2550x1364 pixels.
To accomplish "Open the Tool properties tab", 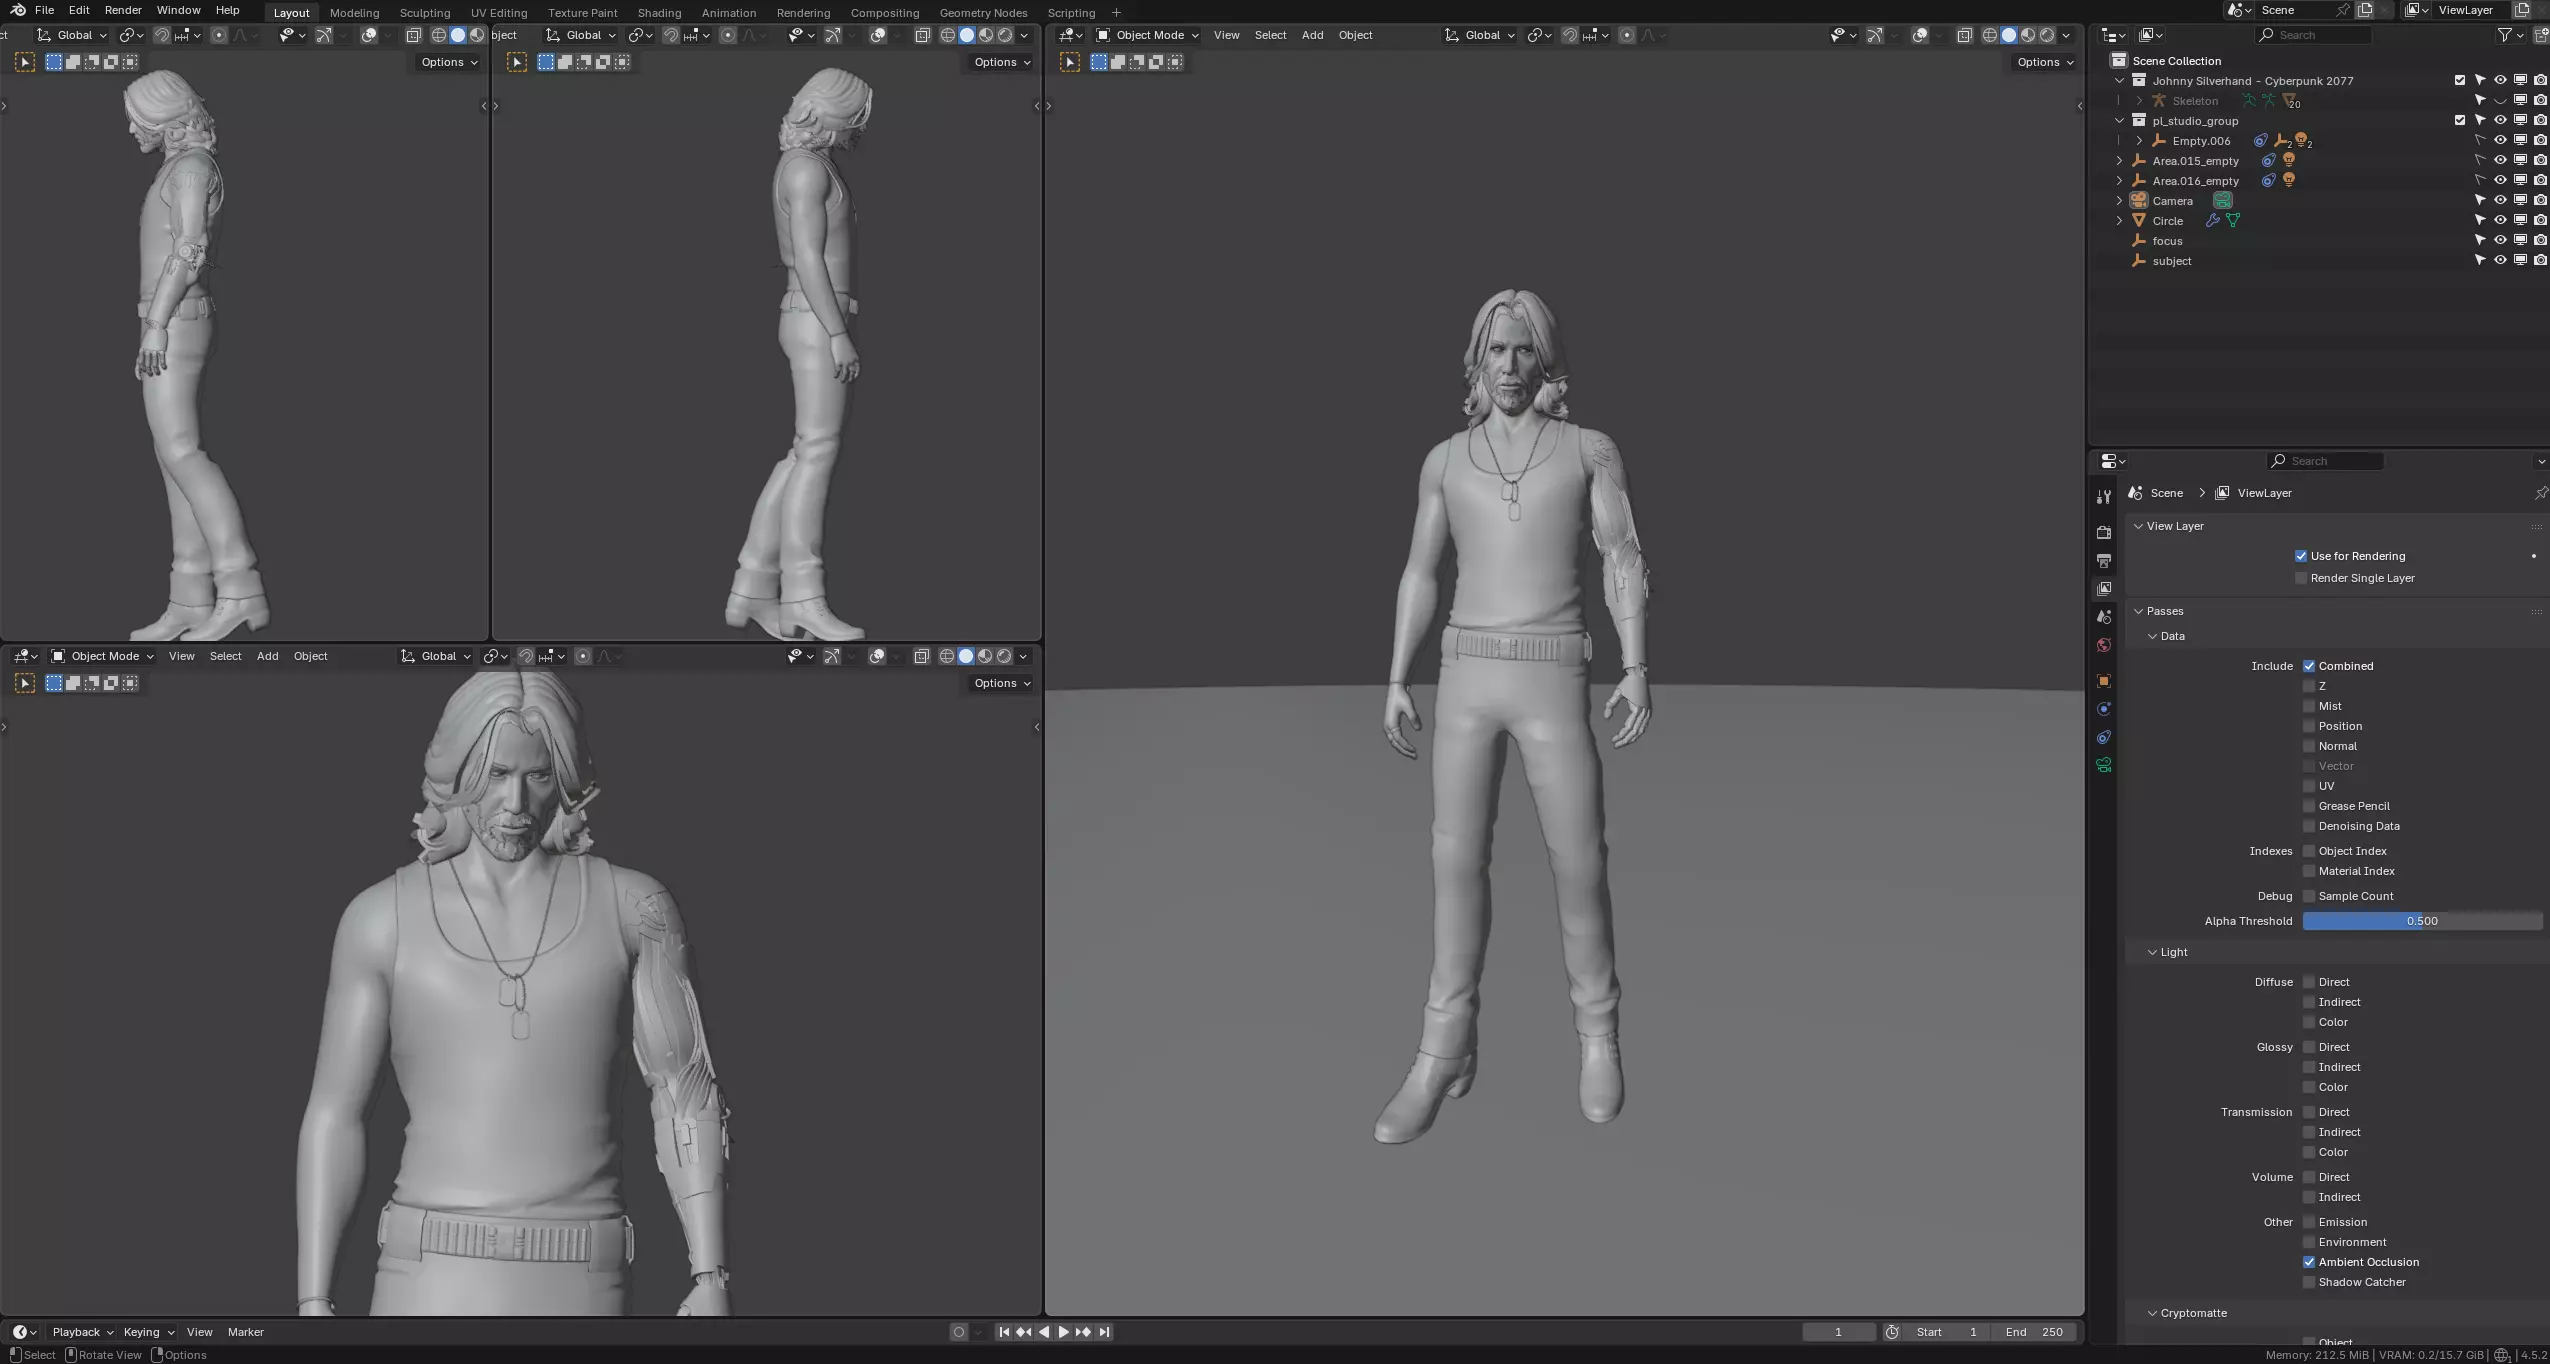I will (x=2104, y=497).
